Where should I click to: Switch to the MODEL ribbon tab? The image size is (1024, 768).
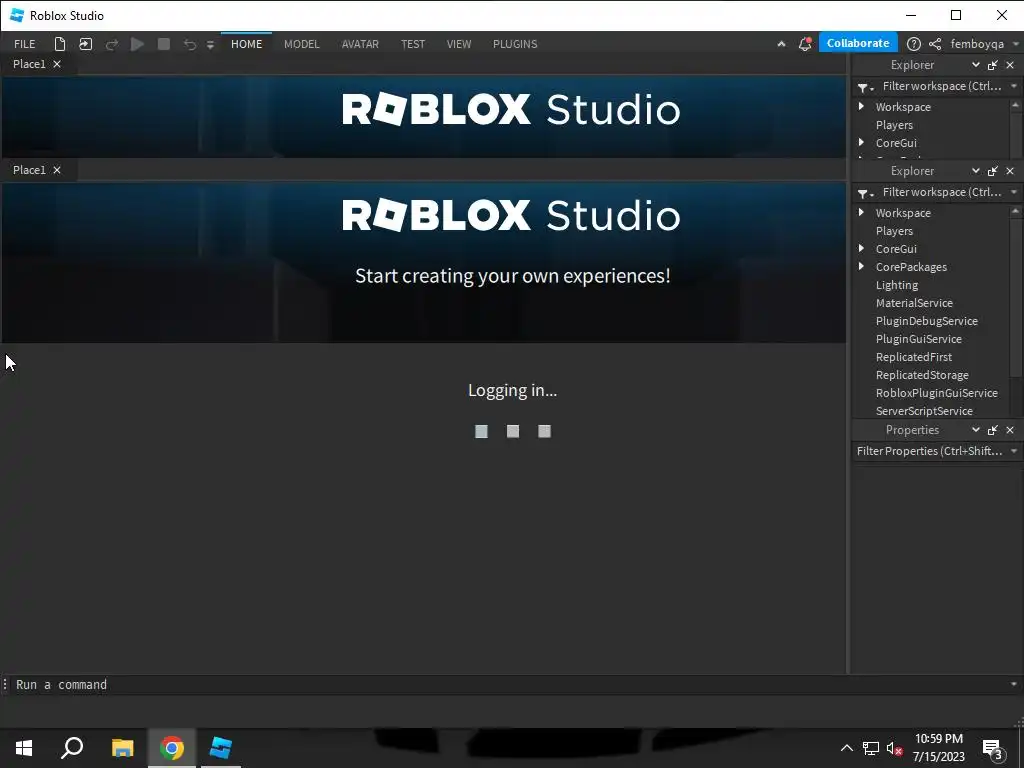[x=302, y=44]
